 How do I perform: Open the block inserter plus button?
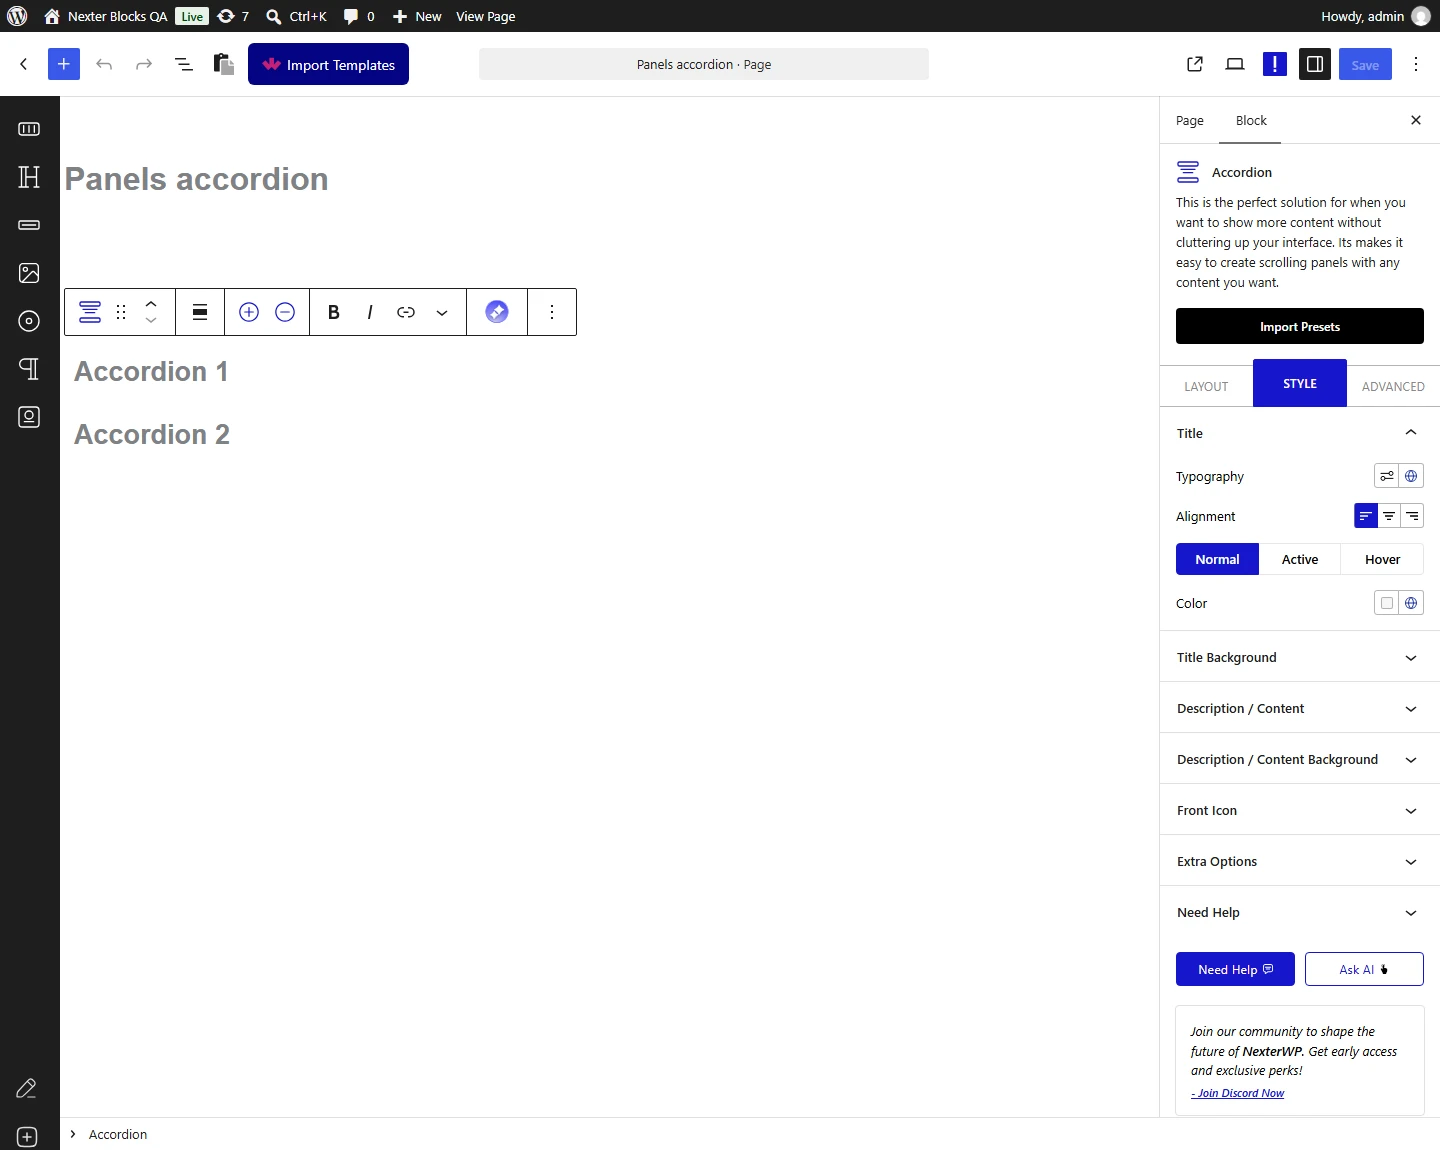click(64, 64)
